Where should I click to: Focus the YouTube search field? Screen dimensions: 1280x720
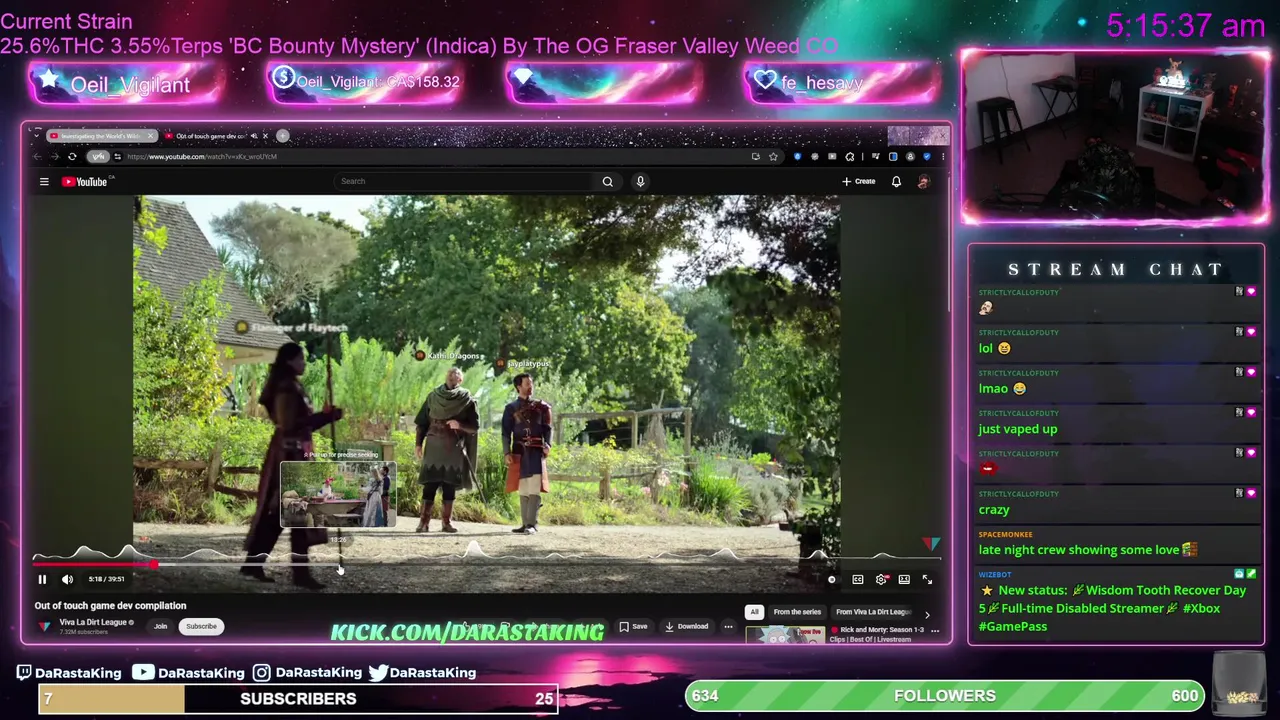point(465,181)
